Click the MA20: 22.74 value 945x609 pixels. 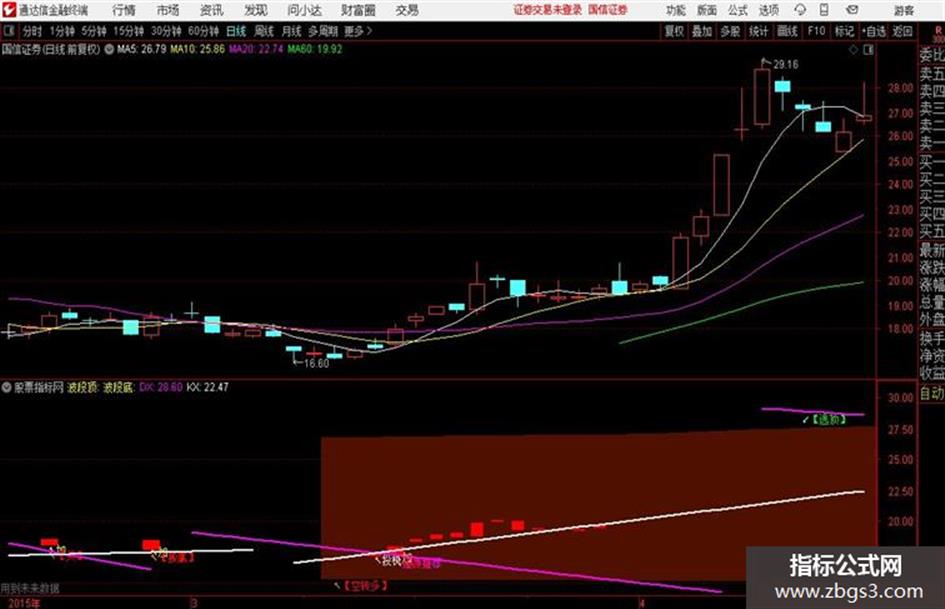click(x=256, y=49)
